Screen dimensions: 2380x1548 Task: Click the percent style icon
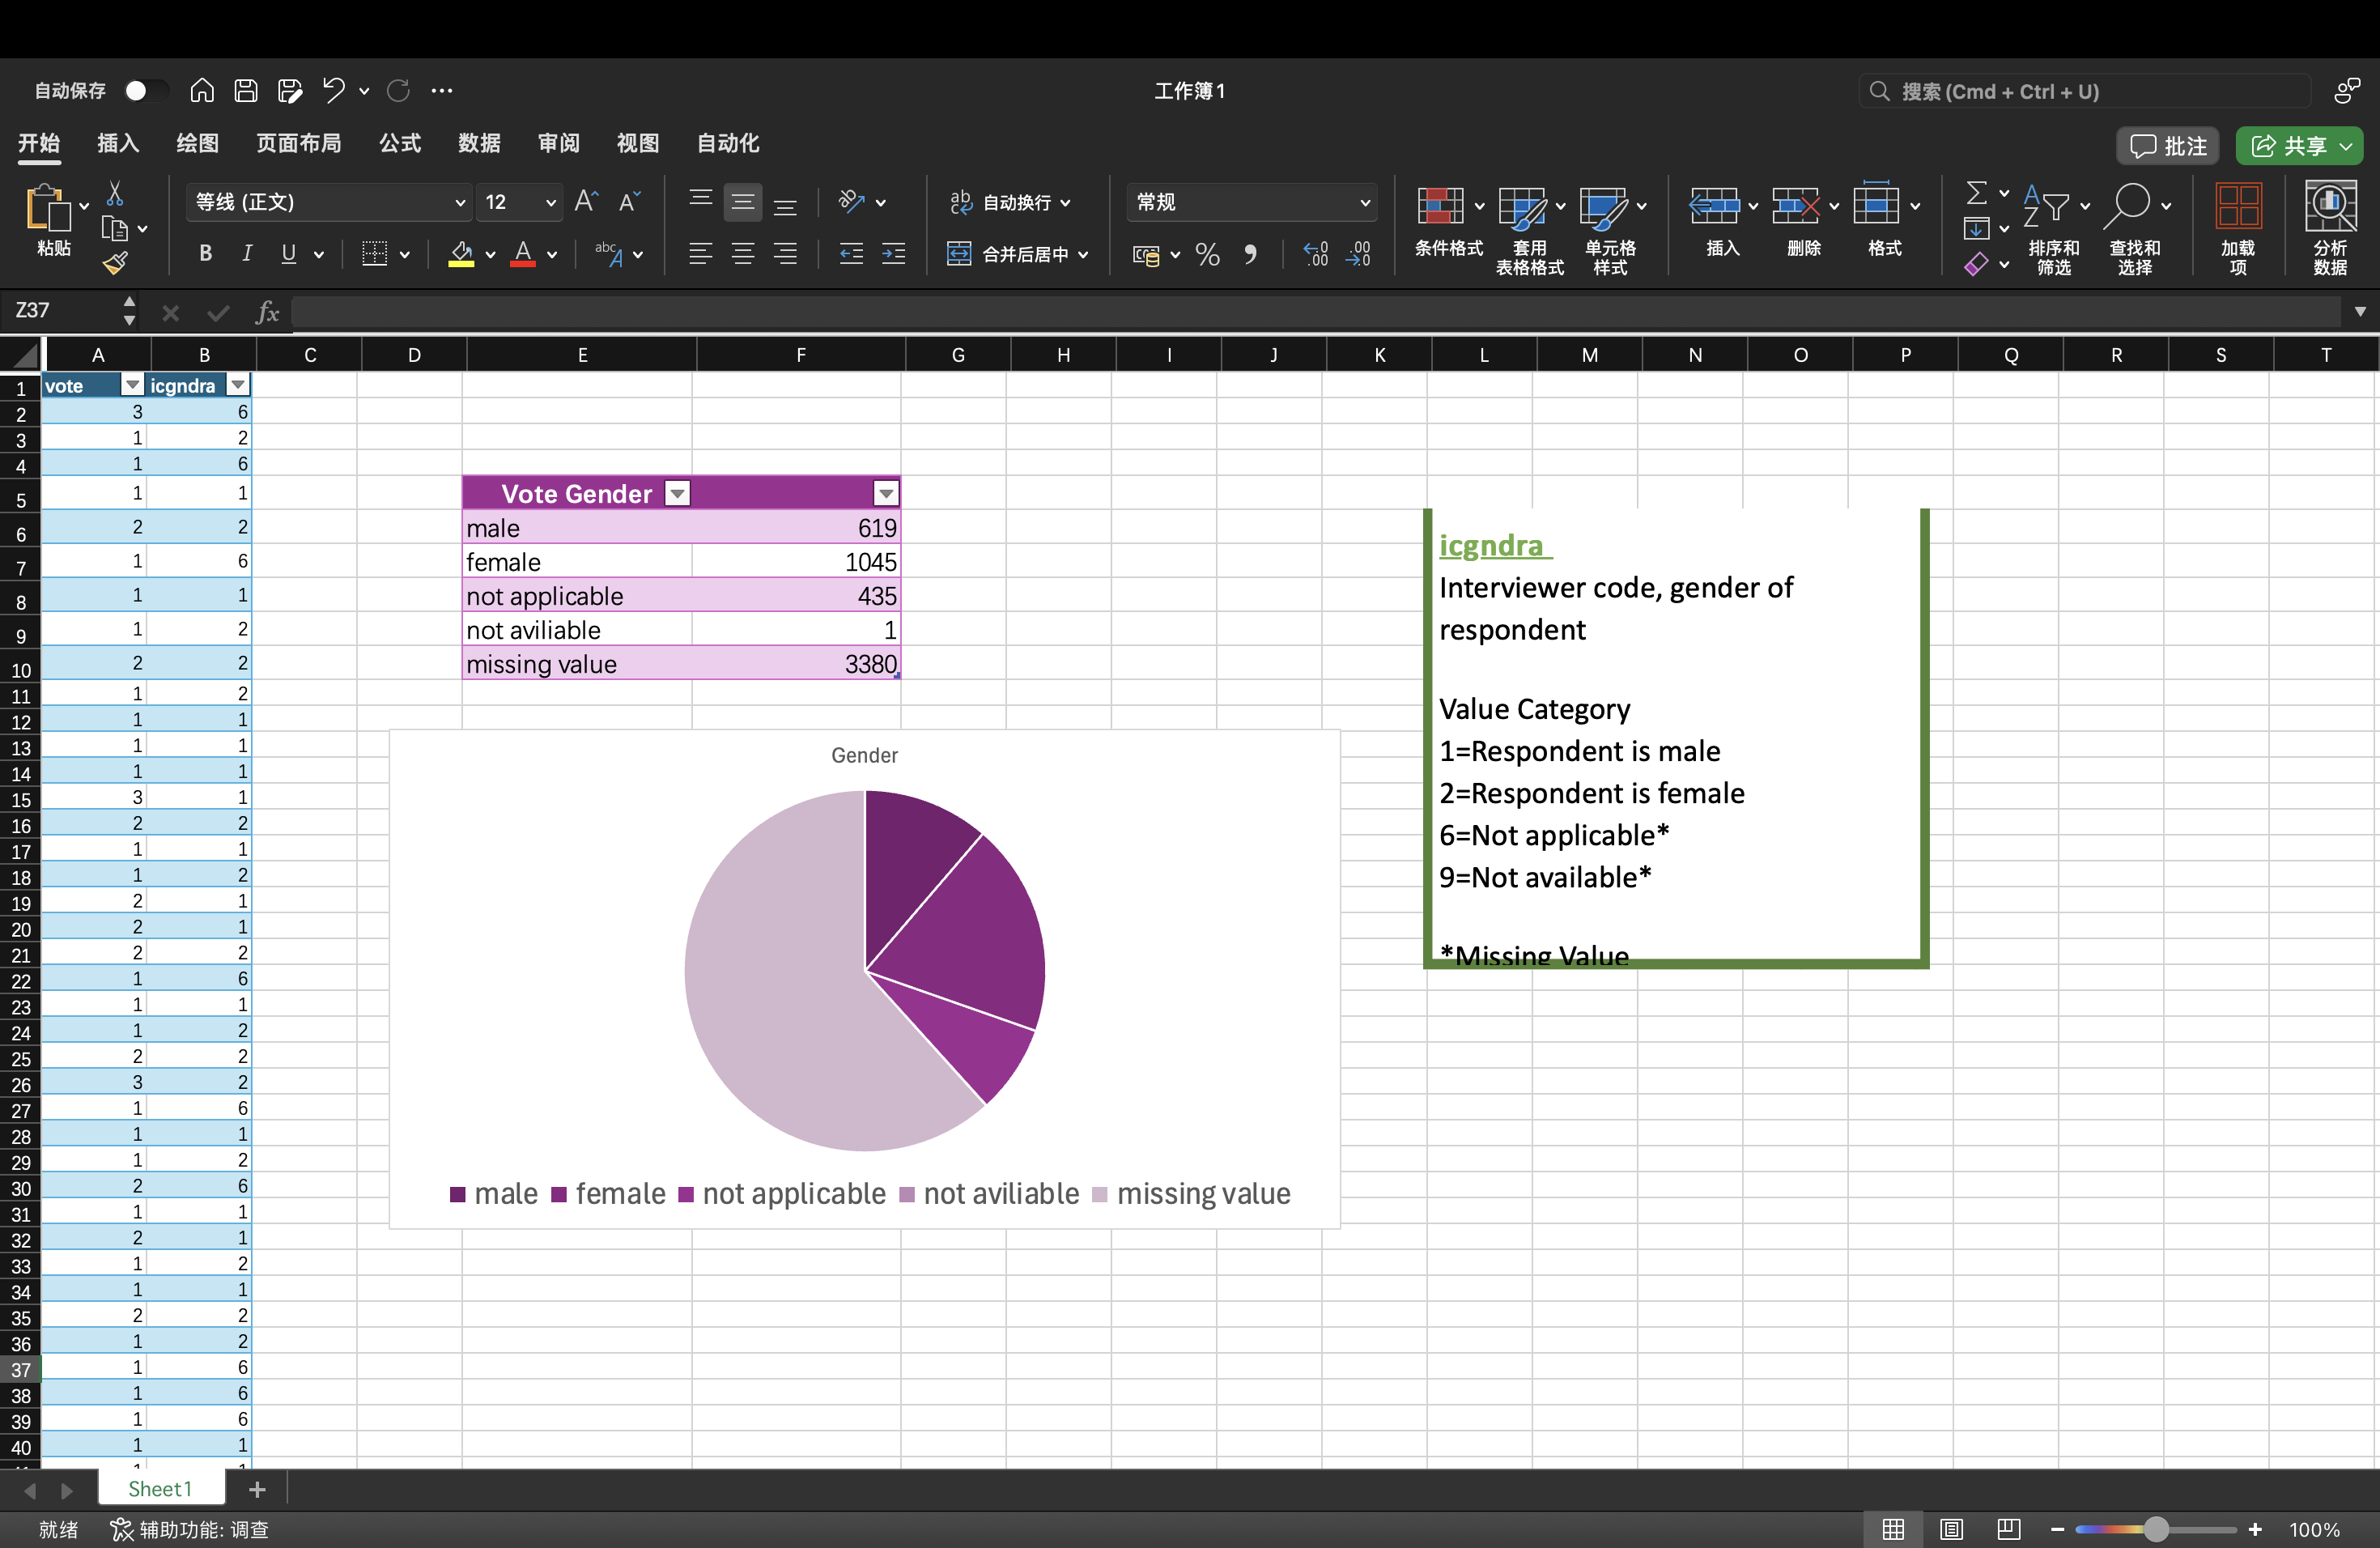(x=1207, y=255)
